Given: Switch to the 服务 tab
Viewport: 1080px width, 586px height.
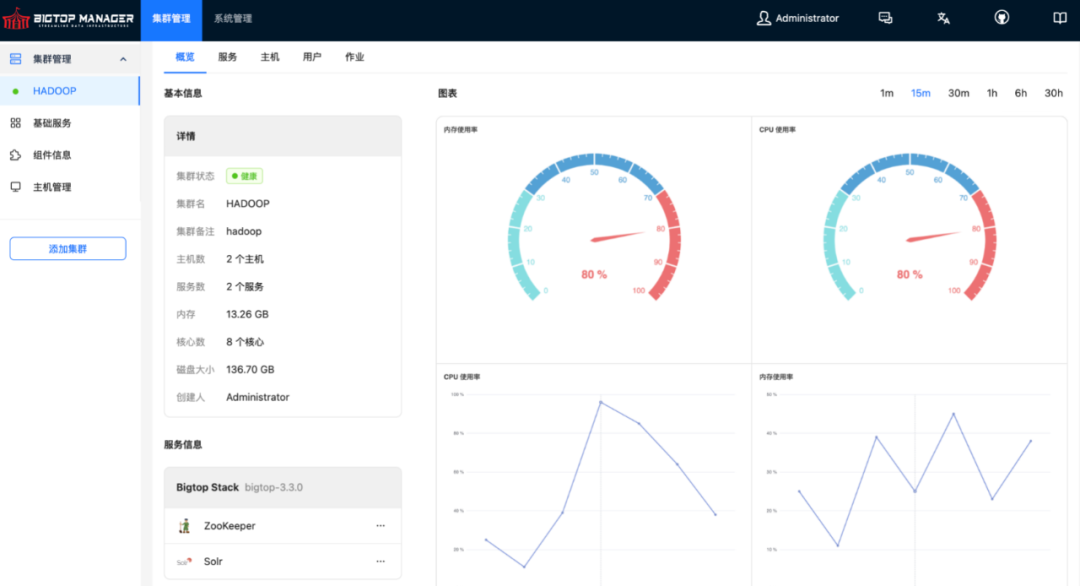Looking at the screenshot, I should [227, 57].
